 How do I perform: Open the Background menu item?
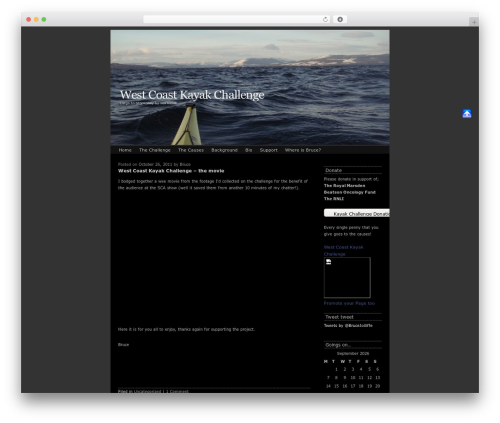coord(224,150)
